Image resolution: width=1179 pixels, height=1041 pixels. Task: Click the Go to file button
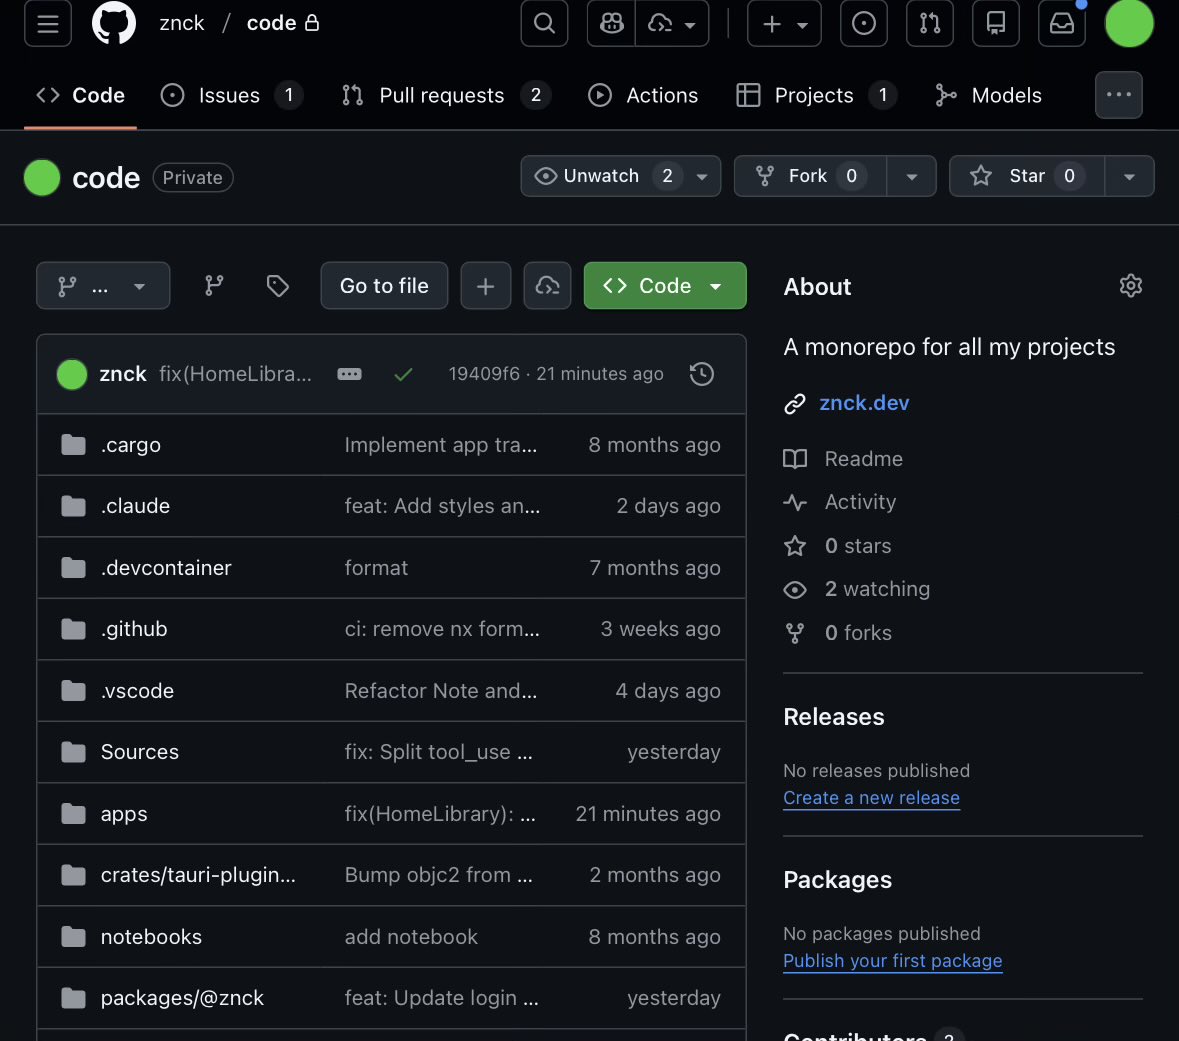point(384,286)
